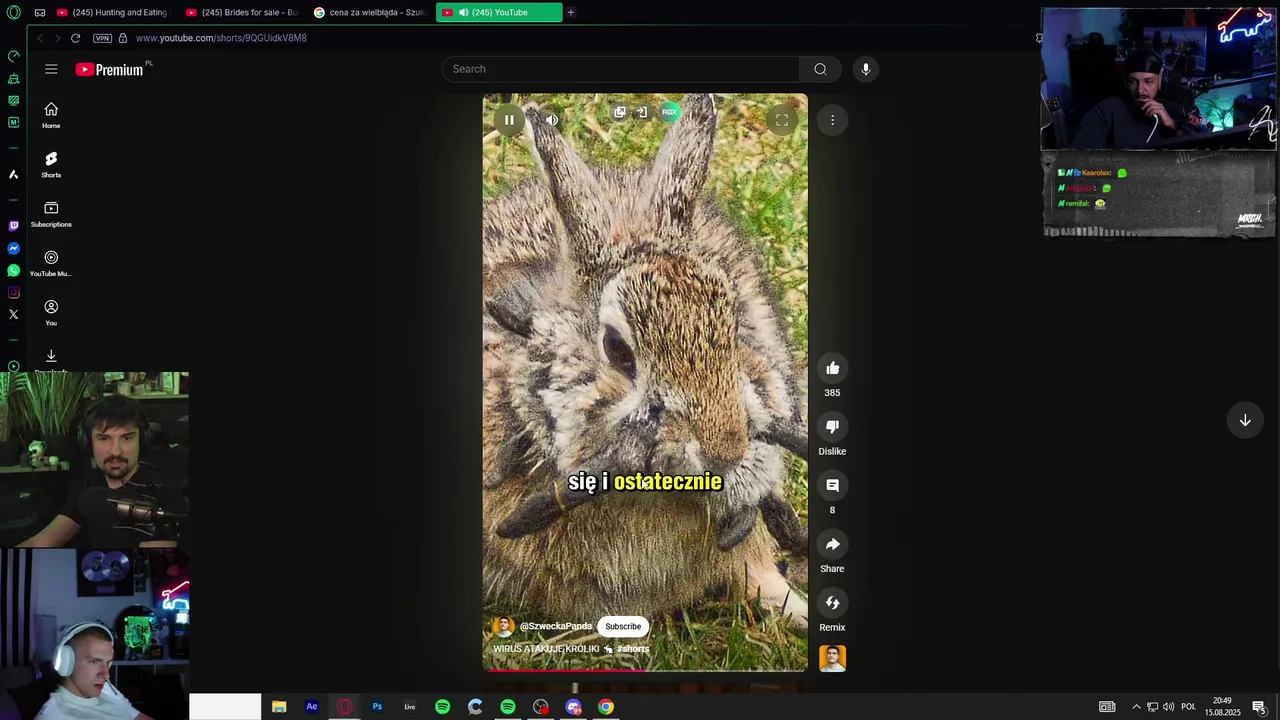Open Opera main menu logo
Image resolution: width=1280 pixels, height=720 pixels.
(13, 12)
